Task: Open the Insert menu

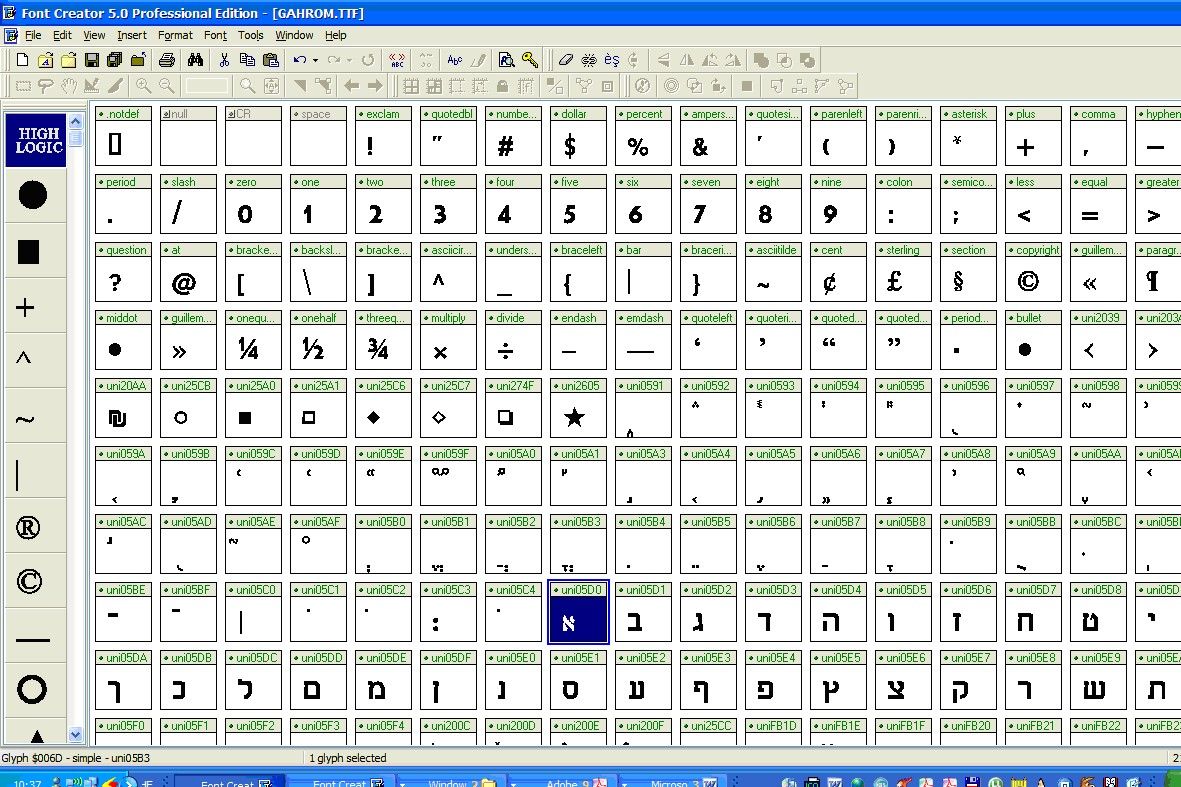Action: coord(132,35)
